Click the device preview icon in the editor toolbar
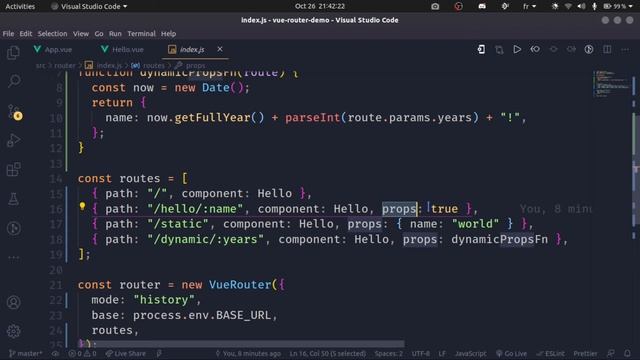This screenshot has width=640, height=360. (x=481, y=49)
